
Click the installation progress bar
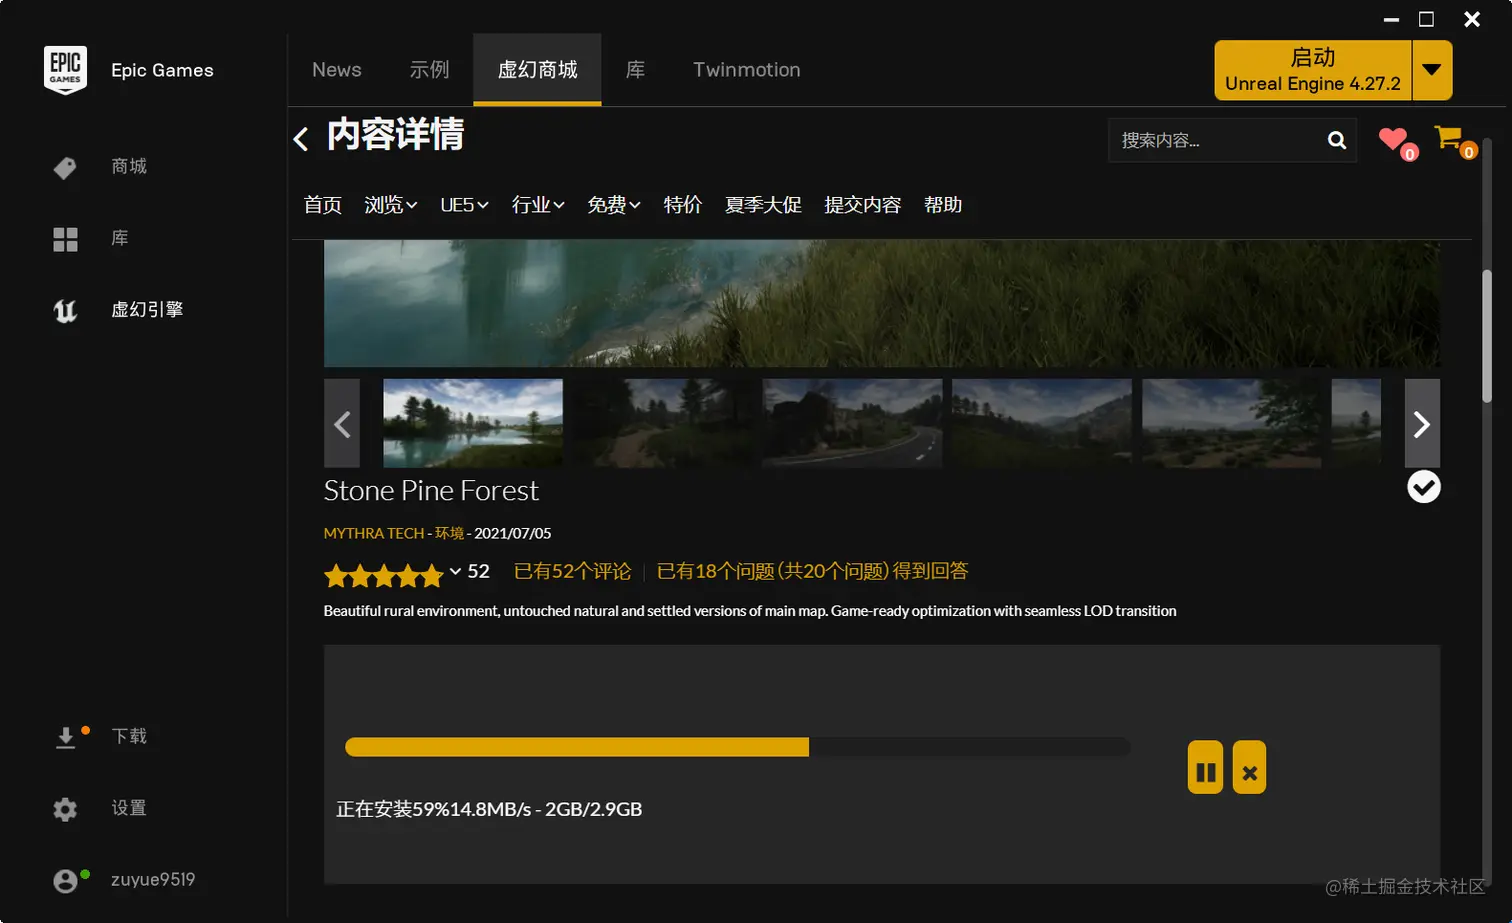738,747
